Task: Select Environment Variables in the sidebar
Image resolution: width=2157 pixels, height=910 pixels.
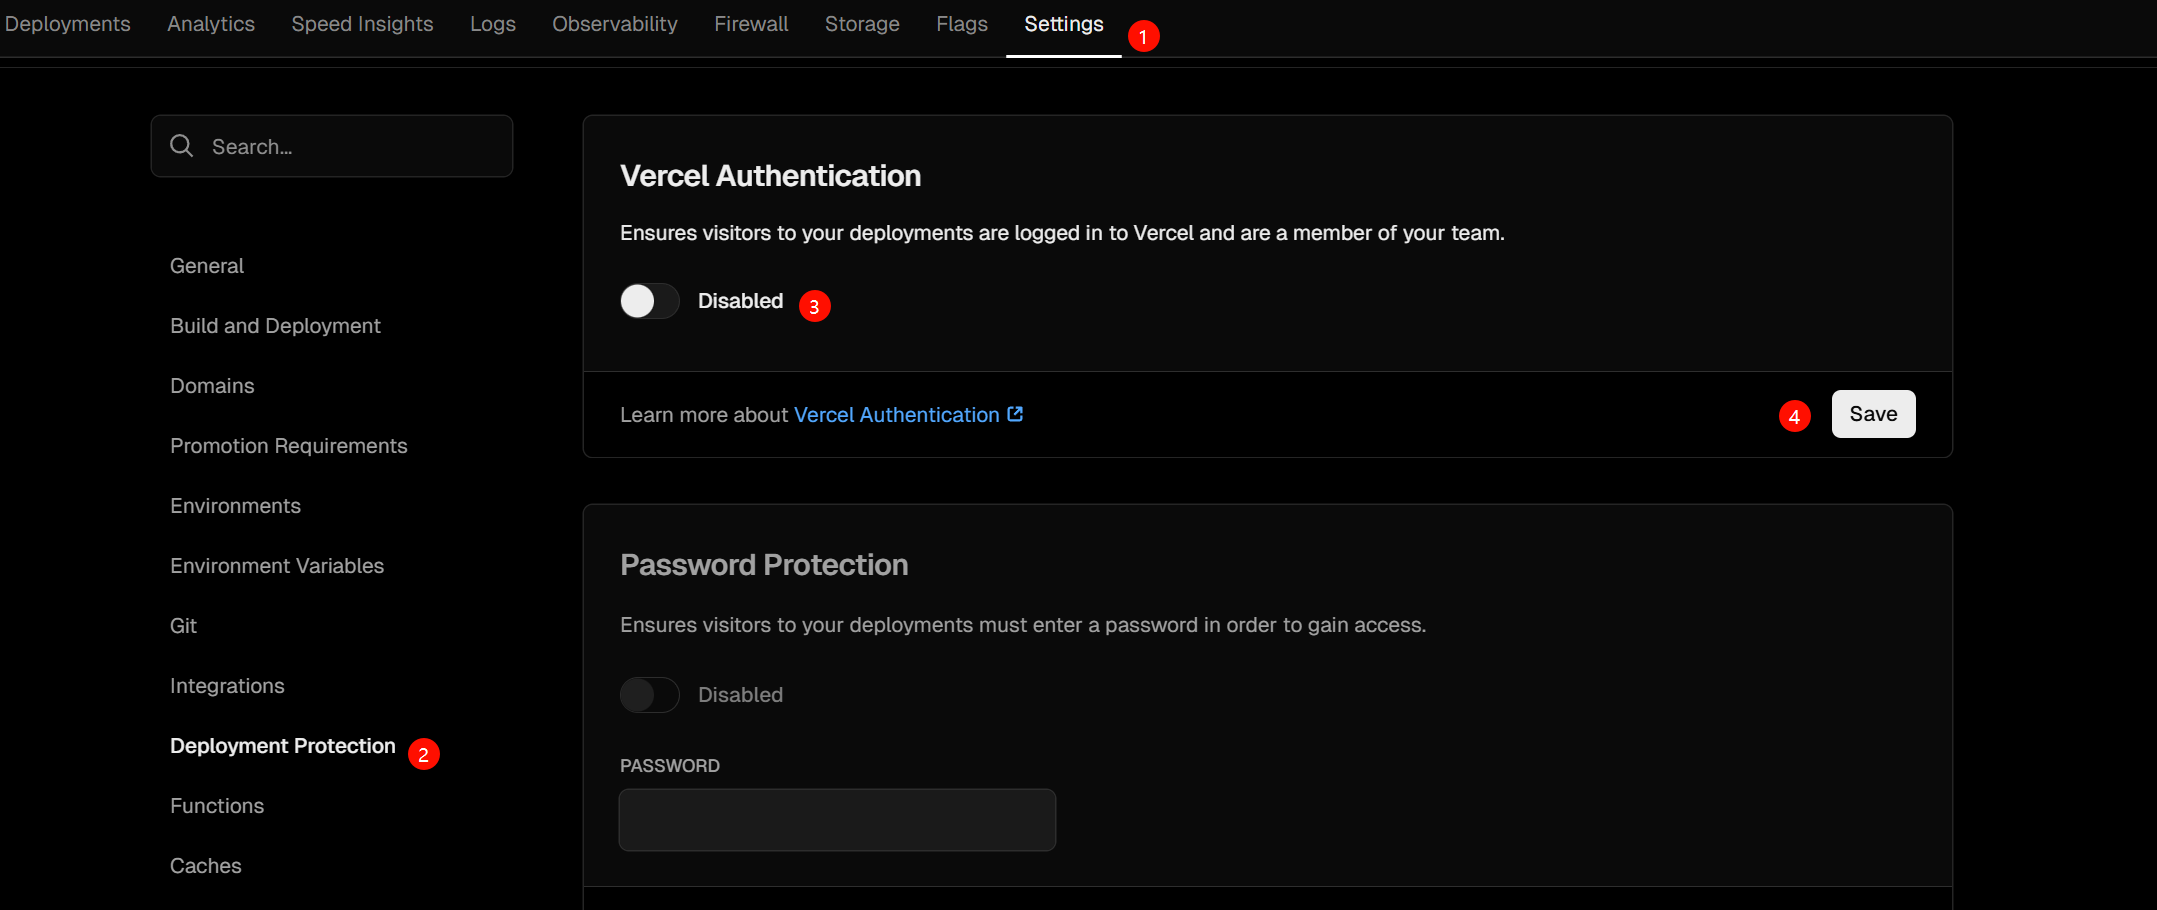Action: (x=277, y=566)
